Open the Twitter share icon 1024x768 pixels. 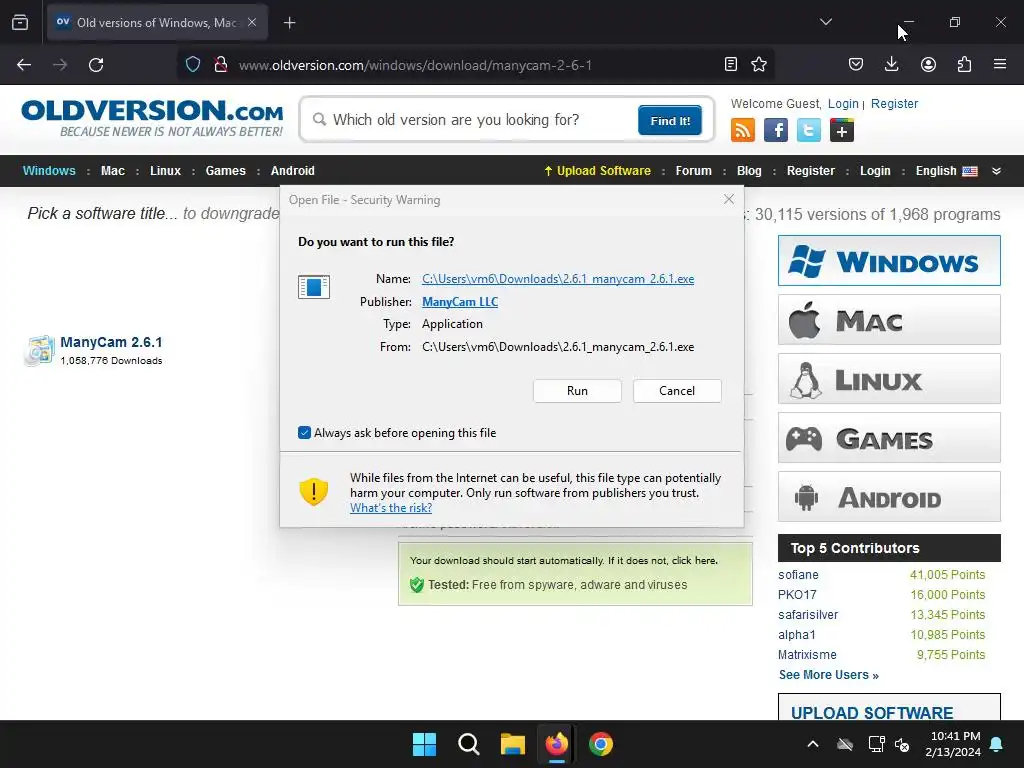click(x=808, y=130)
